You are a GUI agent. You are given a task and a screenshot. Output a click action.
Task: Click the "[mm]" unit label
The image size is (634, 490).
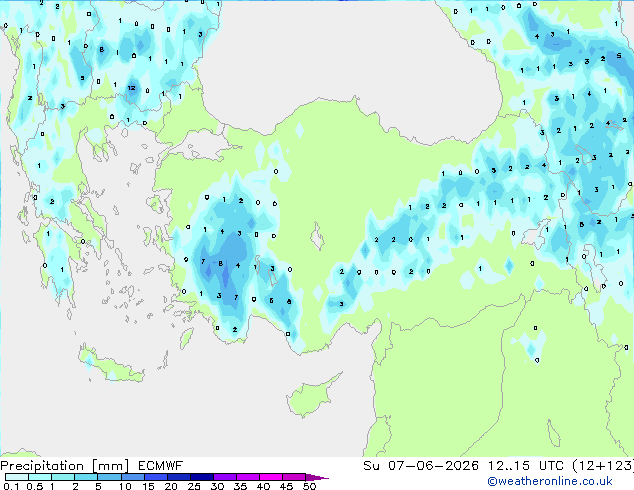(110, 466)
